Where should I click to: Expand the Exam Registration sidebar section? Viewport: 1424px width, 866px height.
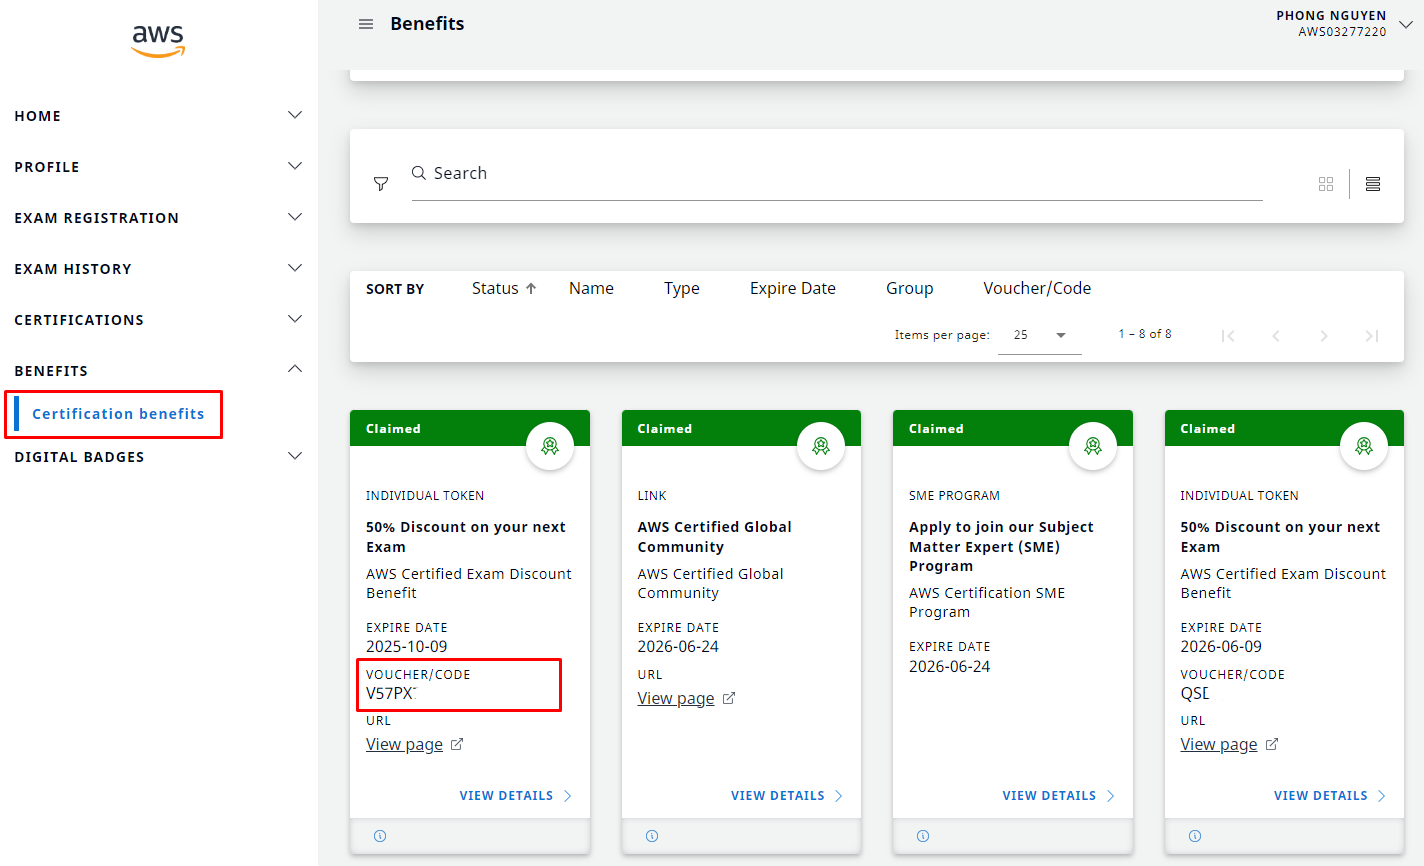295,217
